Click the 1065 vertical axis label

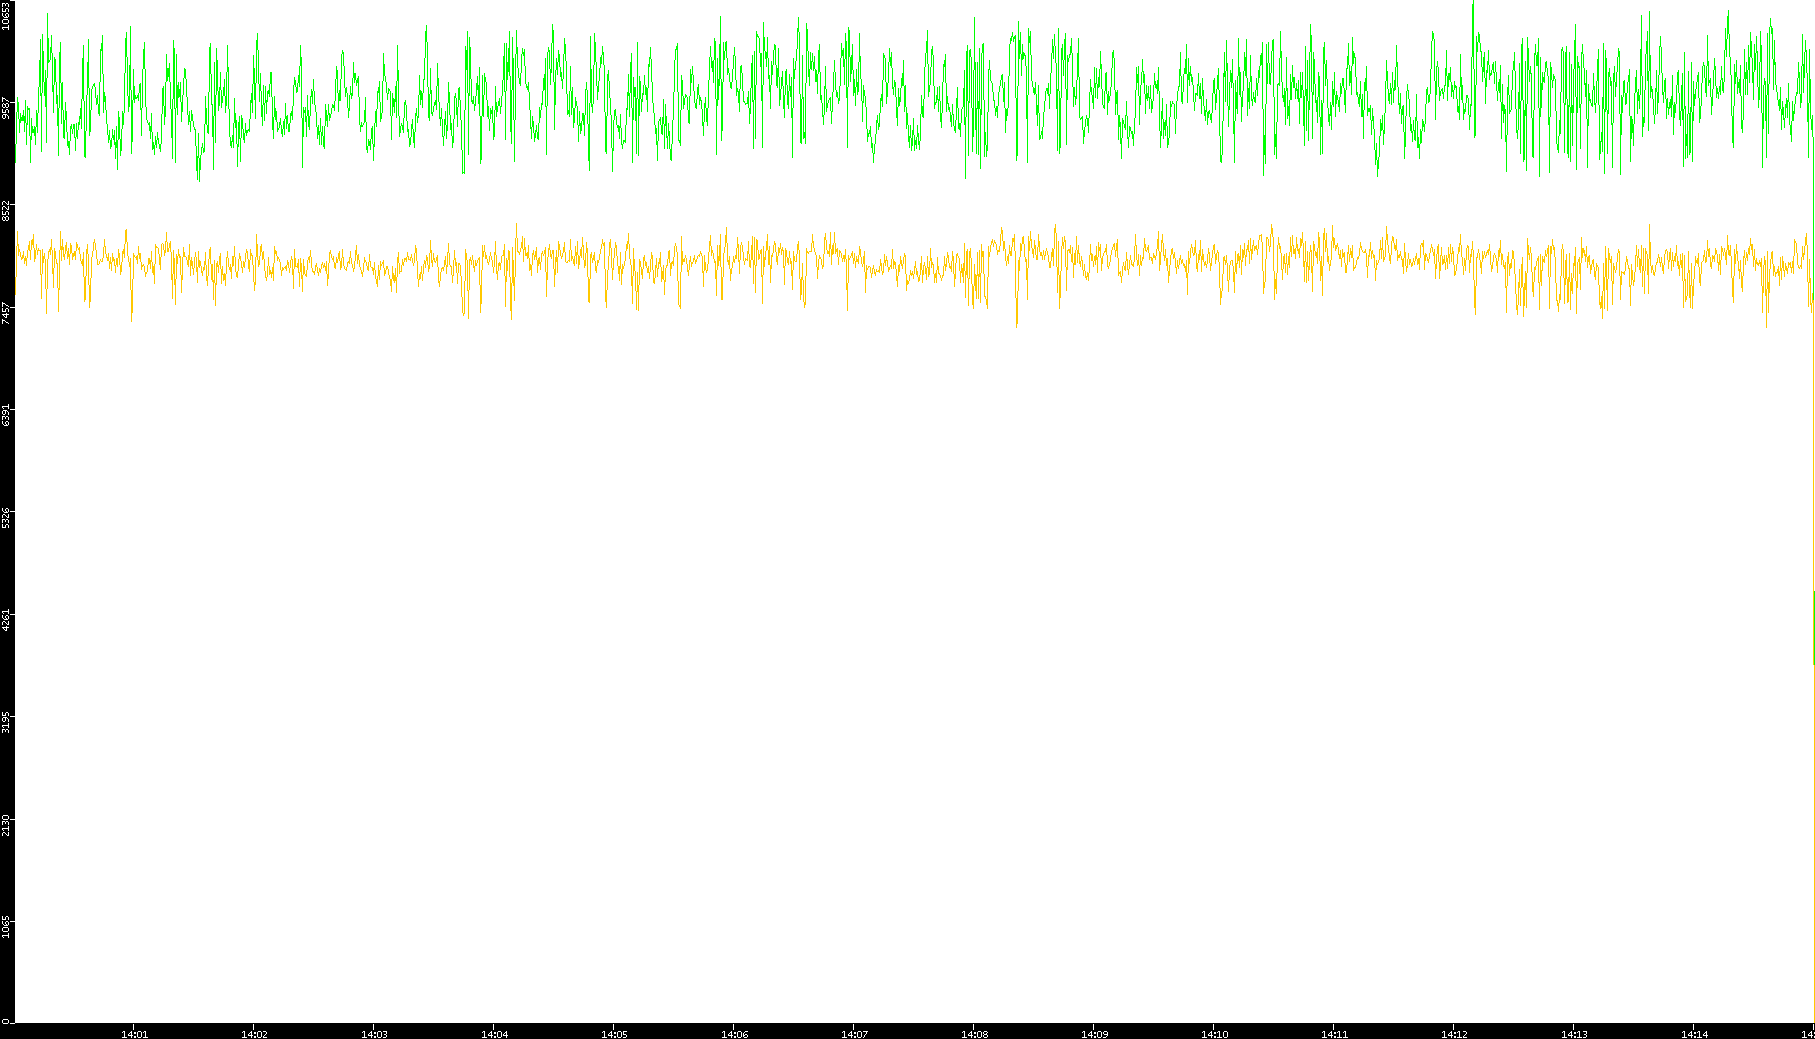tap(6, 926)
